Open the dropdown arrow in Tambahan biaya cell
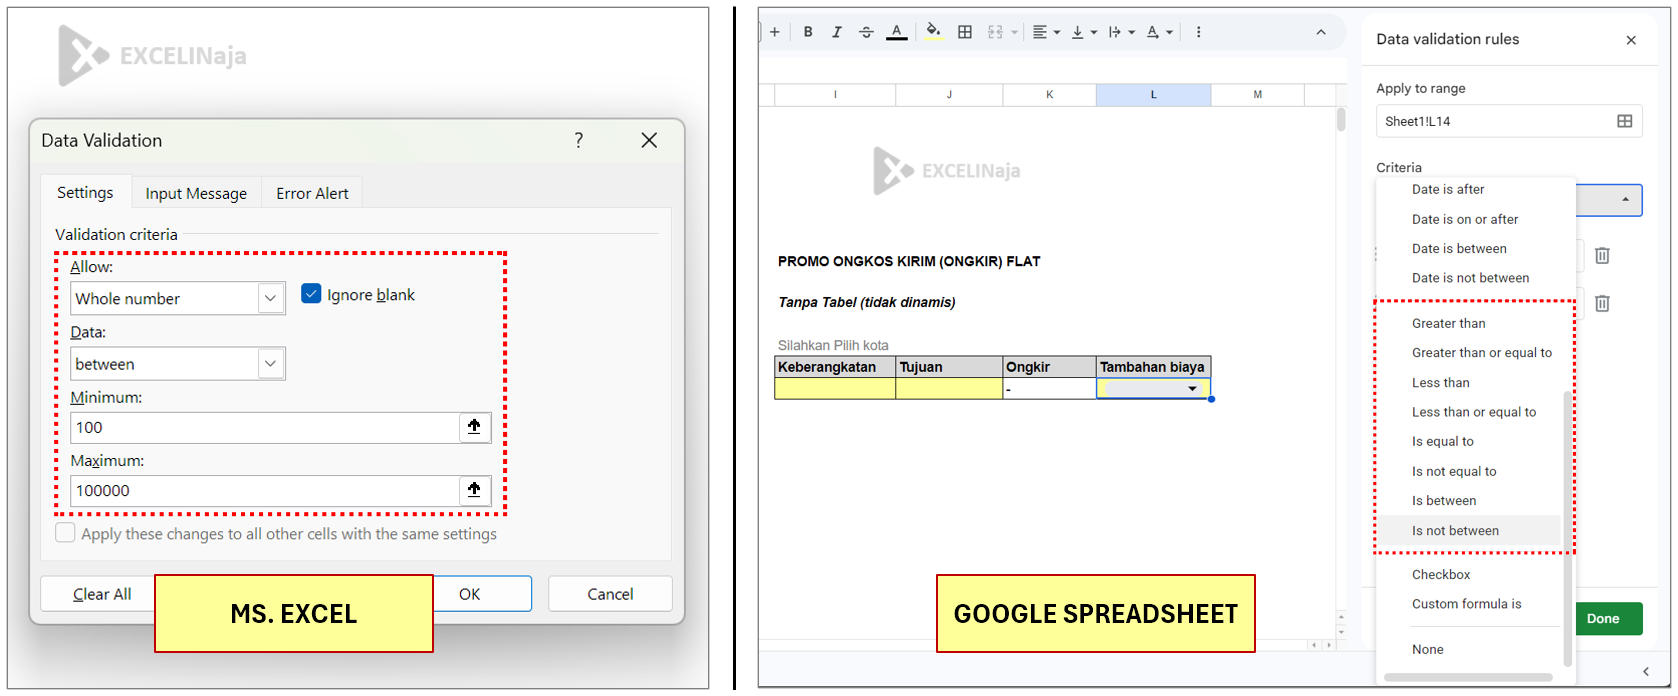1678x696 pixels. pos(1192,389)
